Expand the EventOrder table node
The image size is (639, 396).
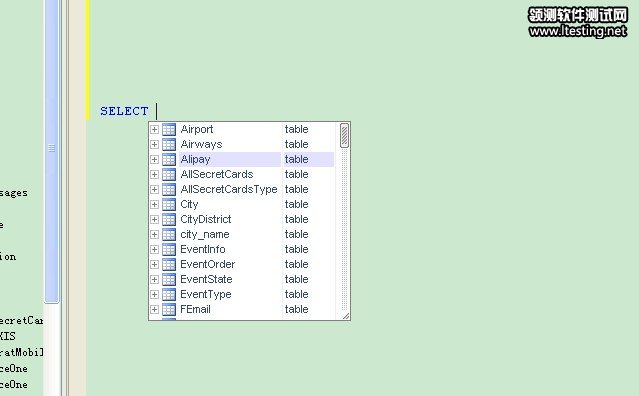(x=154, y=264)
